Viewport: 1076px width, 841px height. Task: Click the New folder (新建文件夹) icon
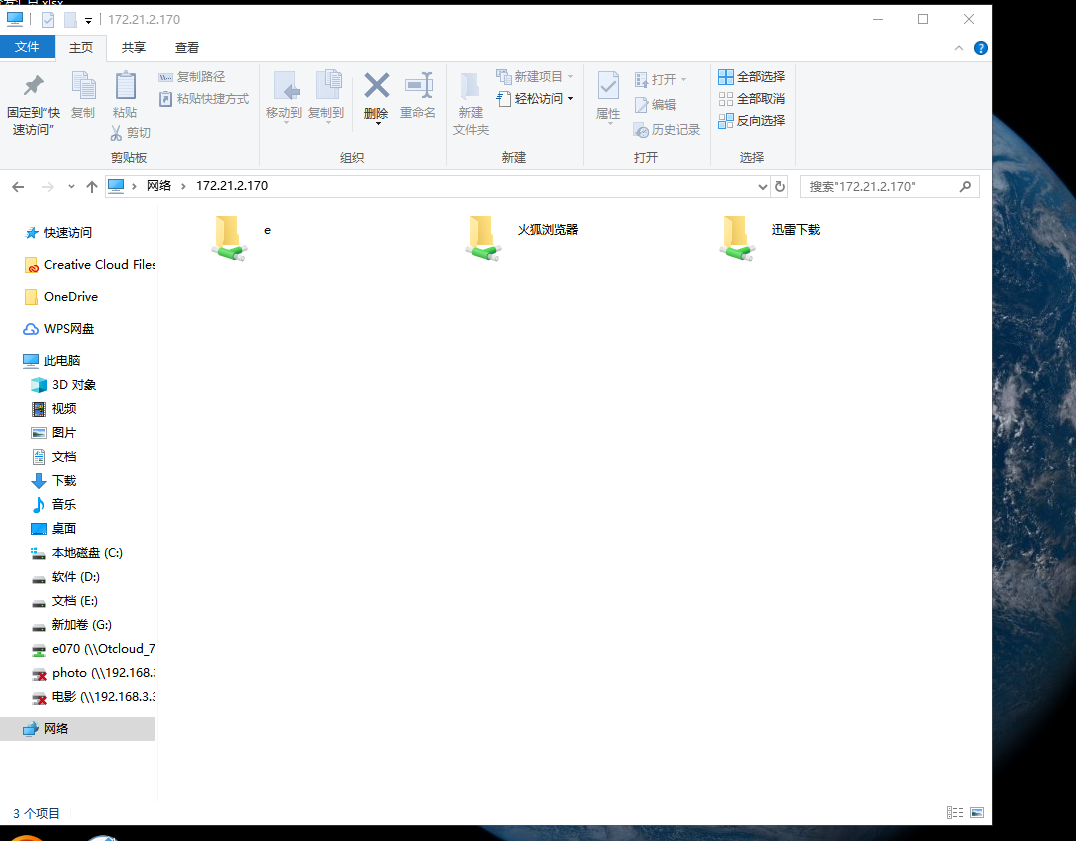[470, 86]
